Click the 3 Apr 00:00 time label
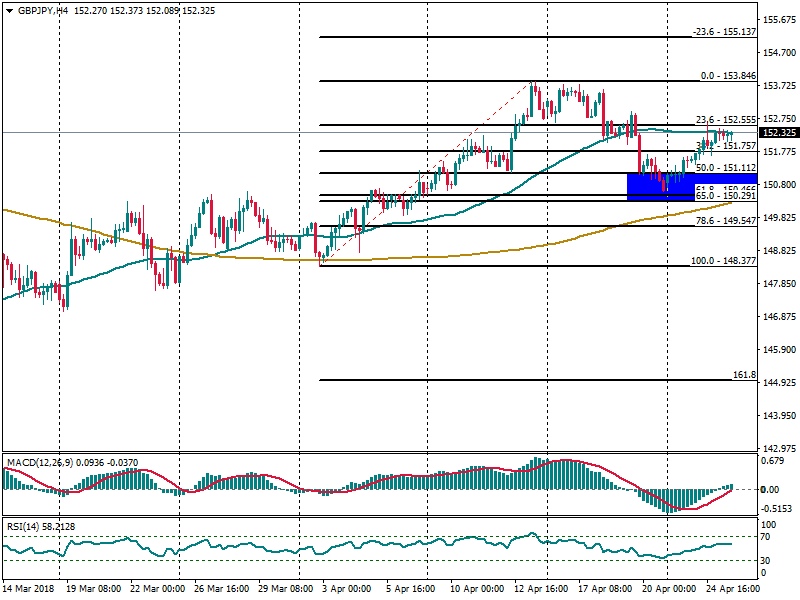This screenshot has width=800, height=600. click(x=348, y=590)
